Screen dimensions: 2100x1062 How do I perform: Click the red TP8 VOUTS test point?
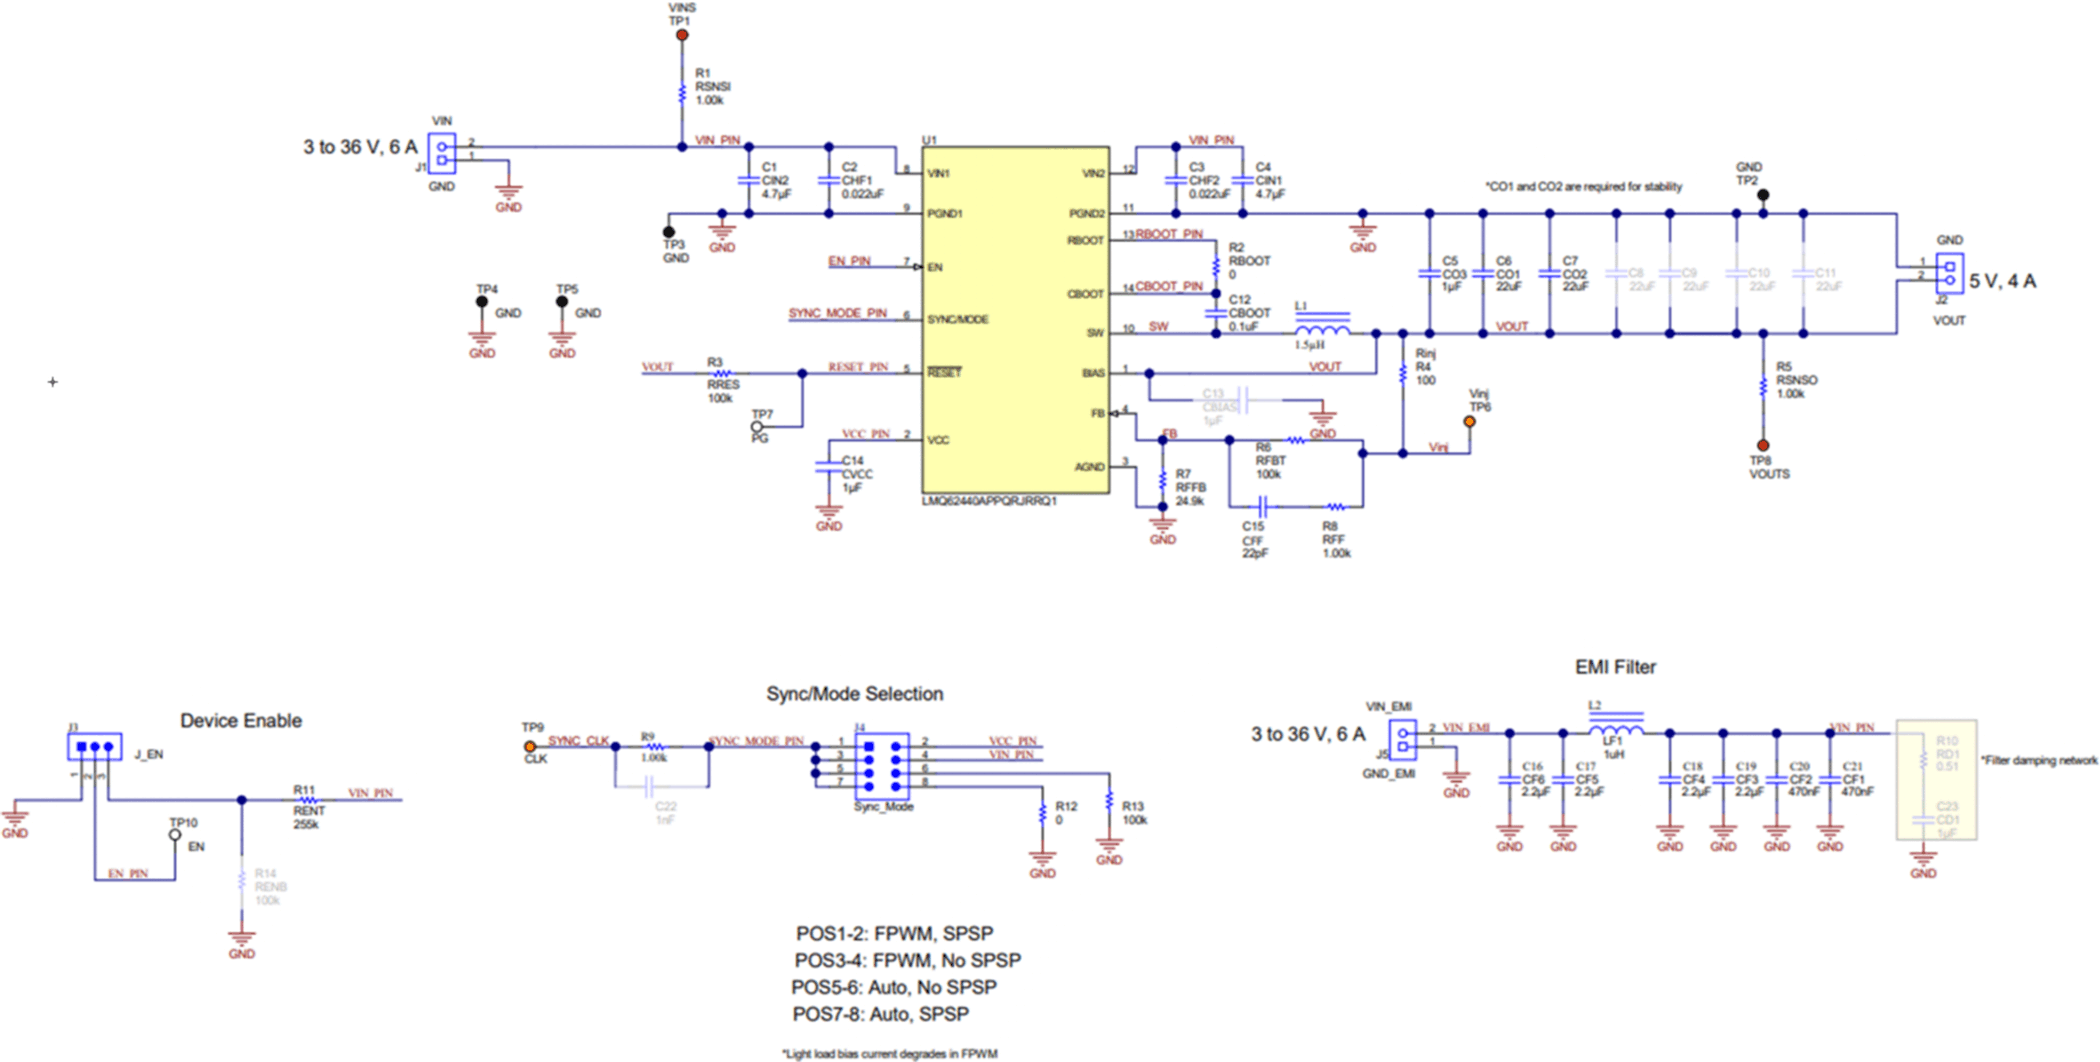(x=1763, y=446)
